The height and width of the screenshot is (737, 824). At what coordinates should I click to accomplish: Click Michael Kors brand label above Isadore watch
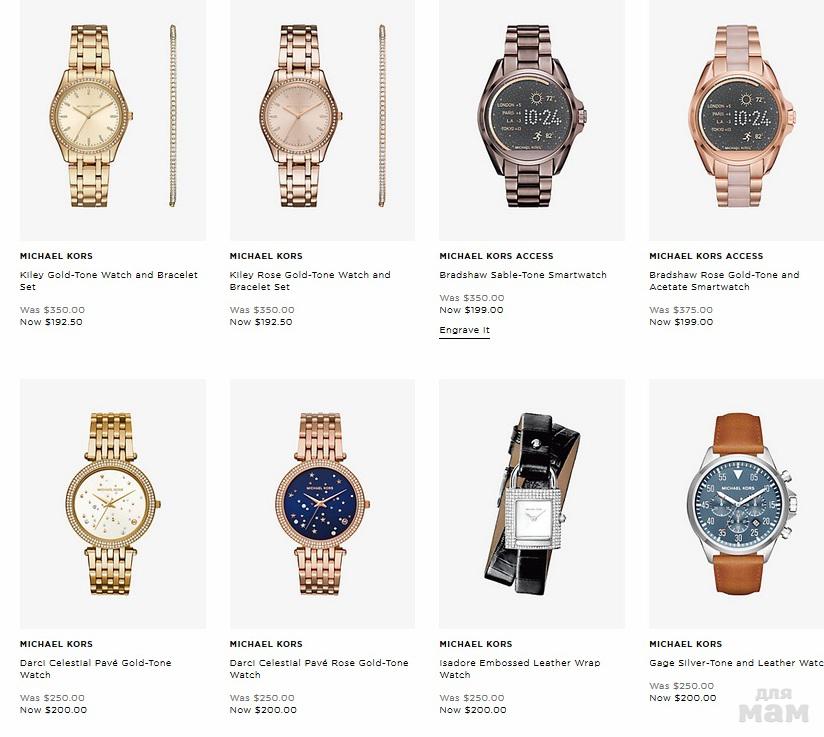tap(476, 644)
